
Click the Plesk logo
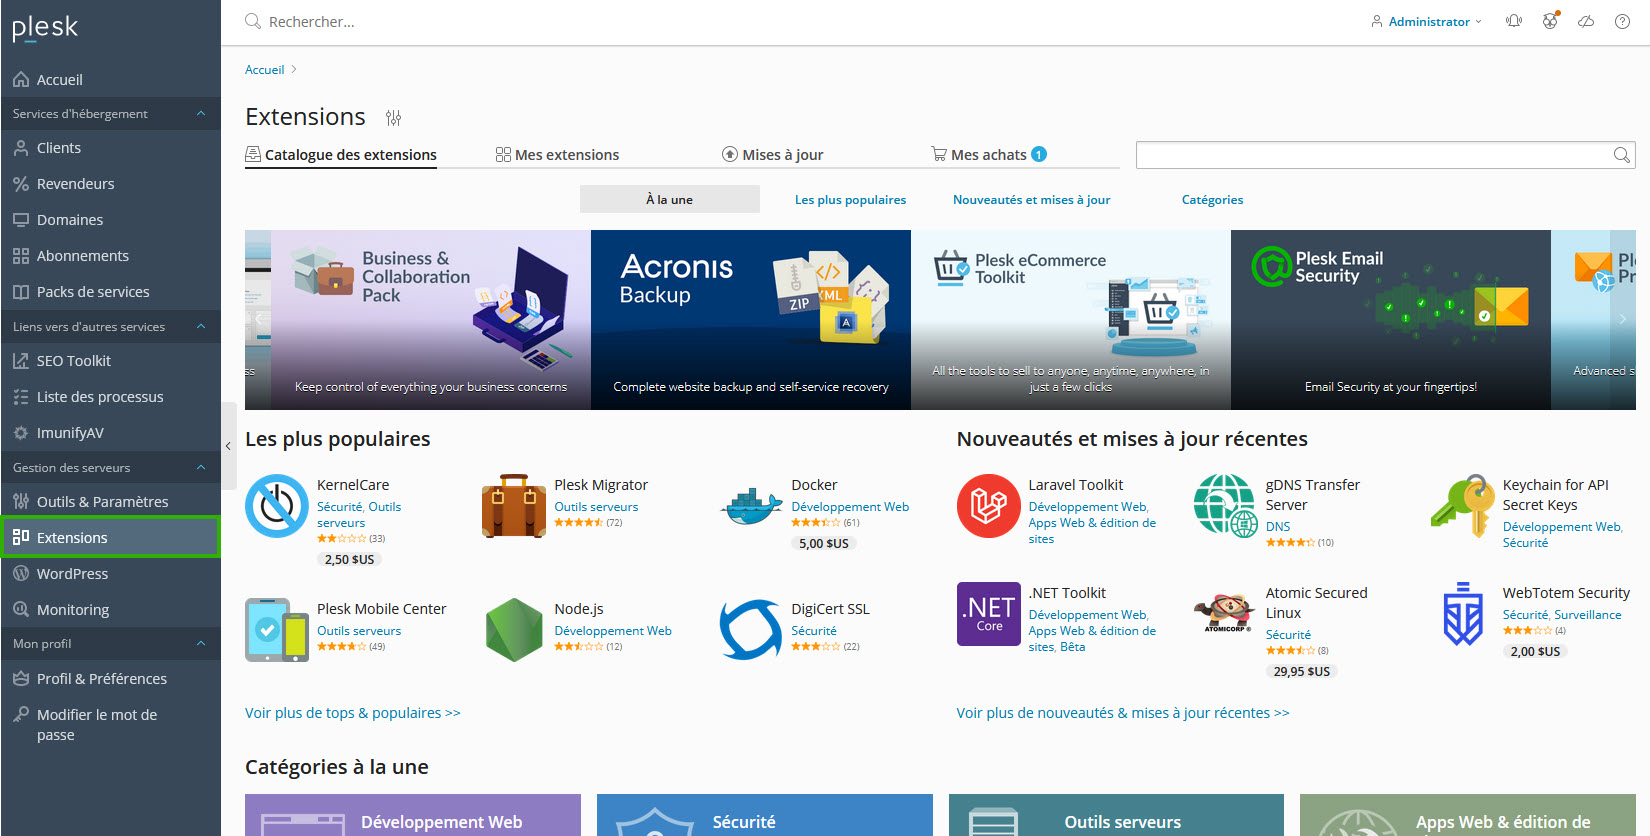click(45, 28)
